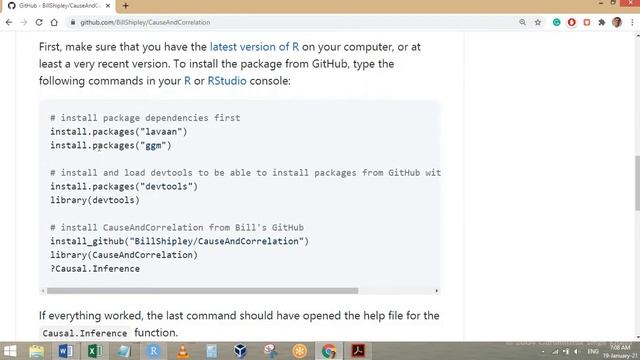Open Microsoft Word from the taskbar
The height and width of the screenshot is (360, 640).
[65, 351]
